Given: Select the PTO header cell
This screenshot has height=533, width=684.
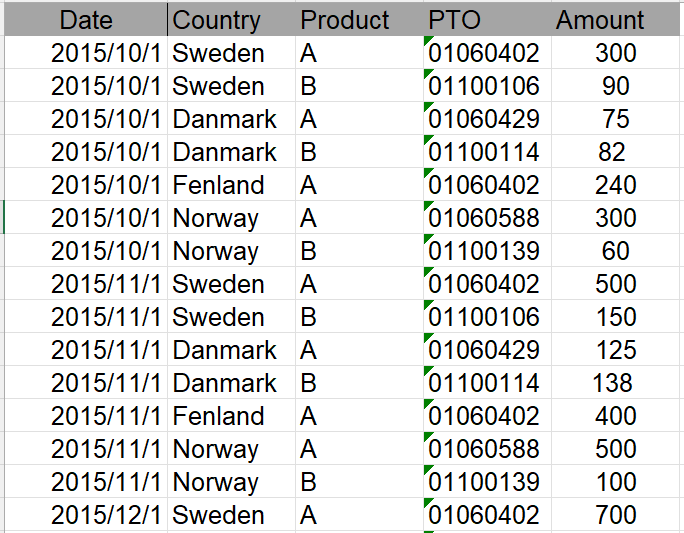Looking at the screenshot, I should coord(487,20).
